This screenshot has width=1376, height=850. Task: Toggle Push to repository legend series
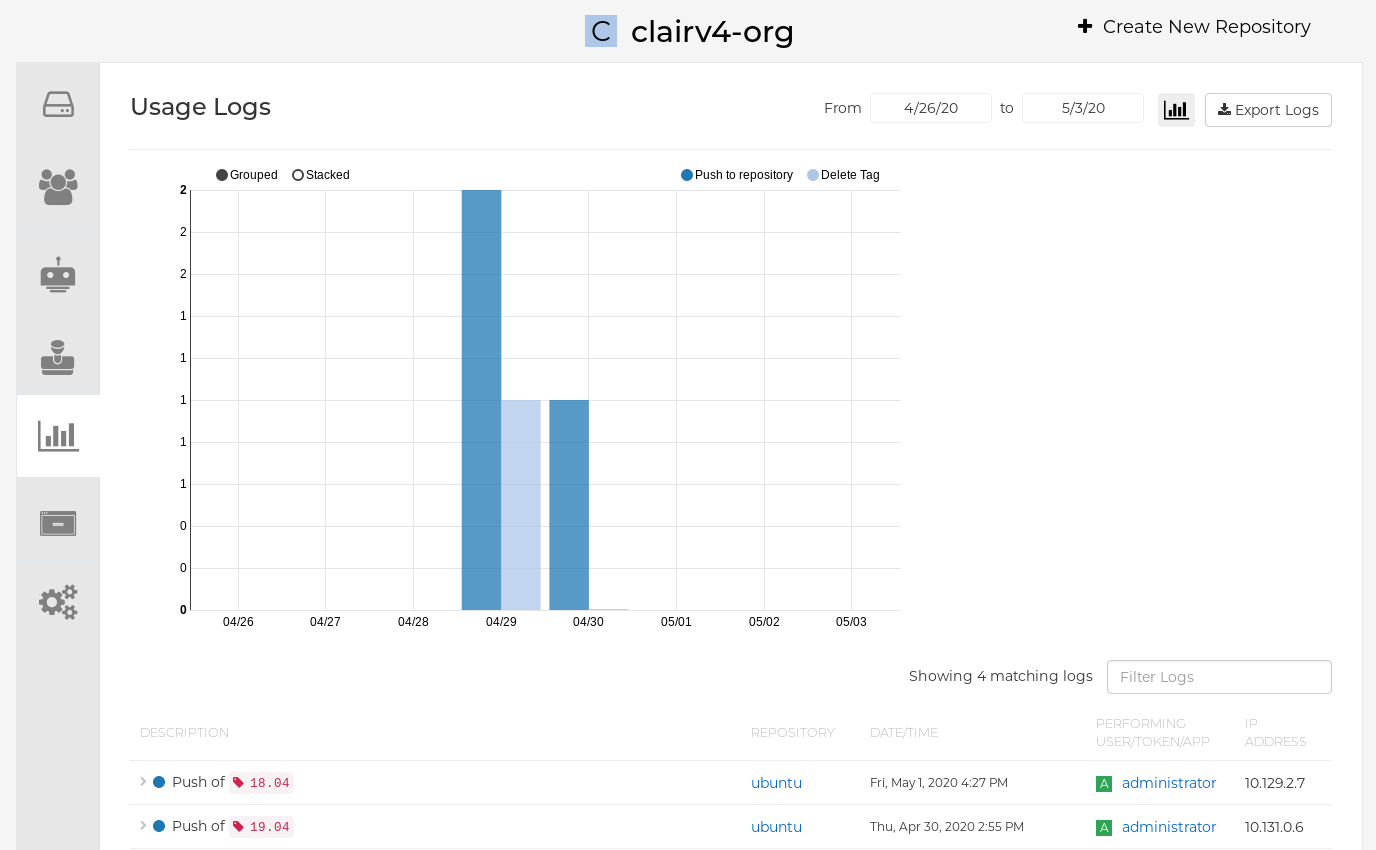click(x=737, y=175)
